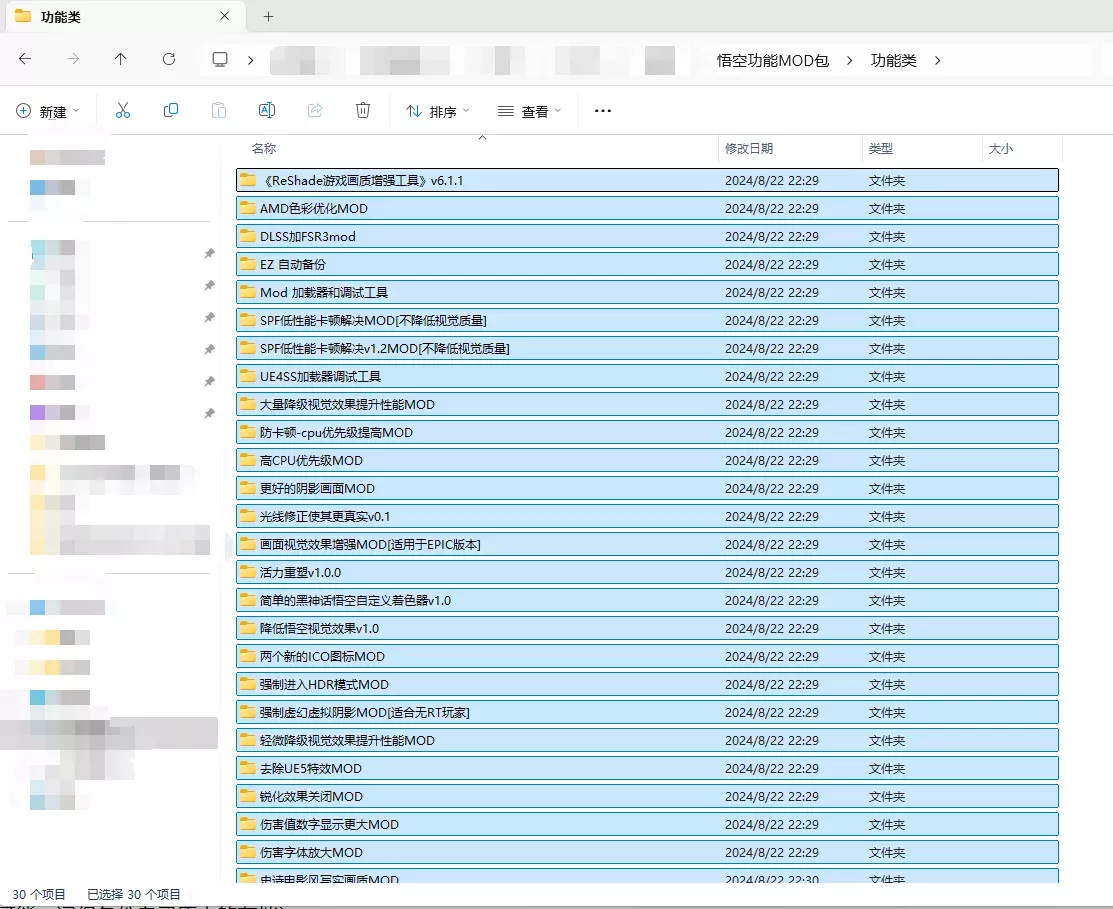Select the Rename icon on the toolbar
This screenshot has height=909, width=1113.
pos(266,110)
